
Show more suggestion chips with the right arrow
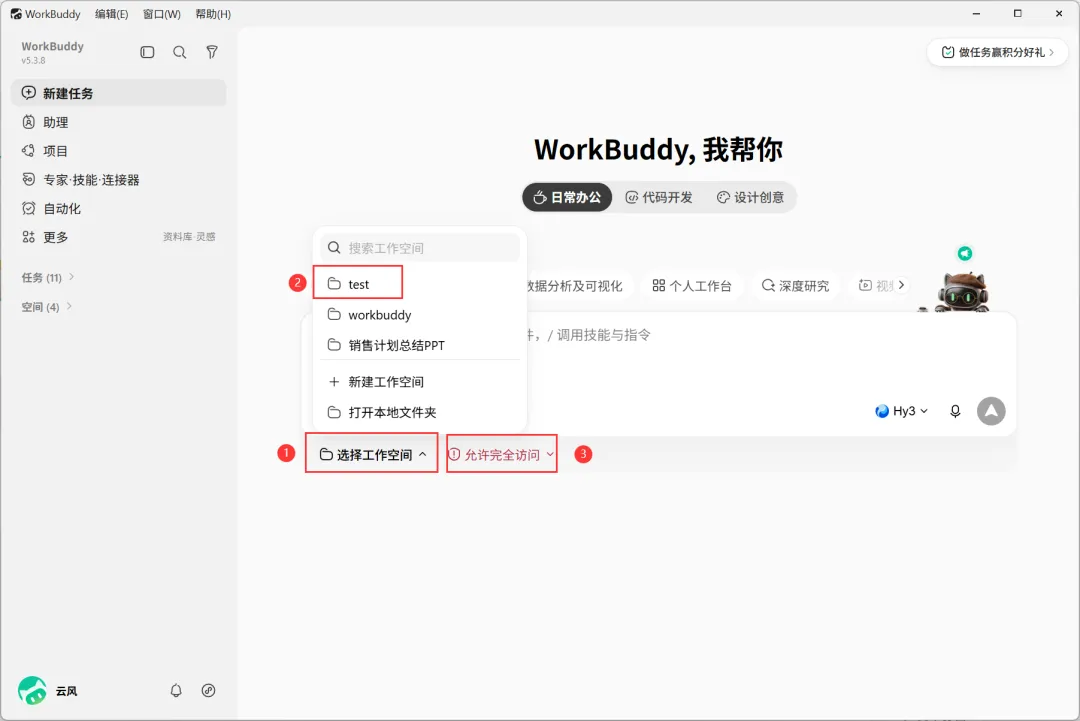[901, 285]
